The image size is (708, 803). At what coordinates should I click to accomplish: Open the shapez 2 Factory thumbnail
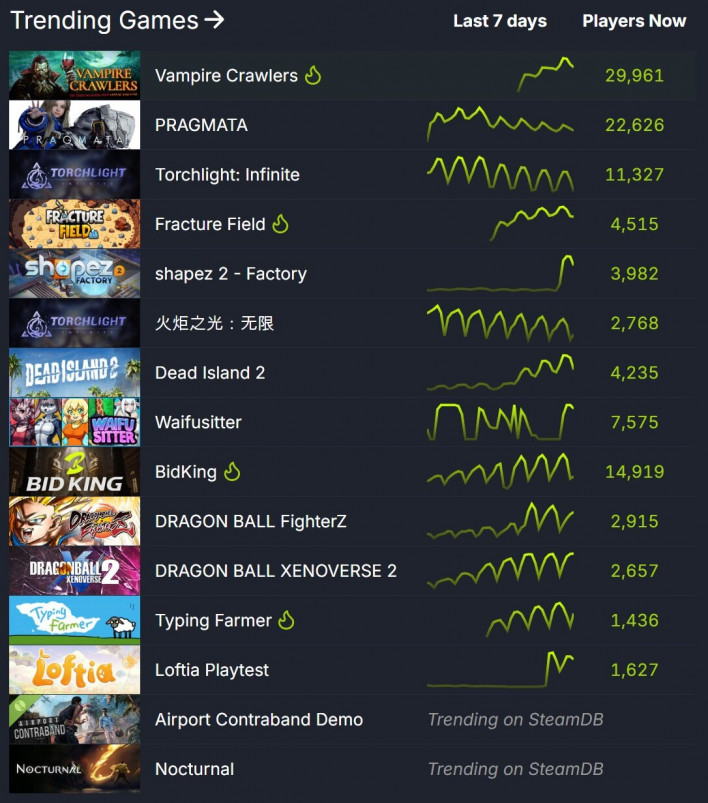74,273
